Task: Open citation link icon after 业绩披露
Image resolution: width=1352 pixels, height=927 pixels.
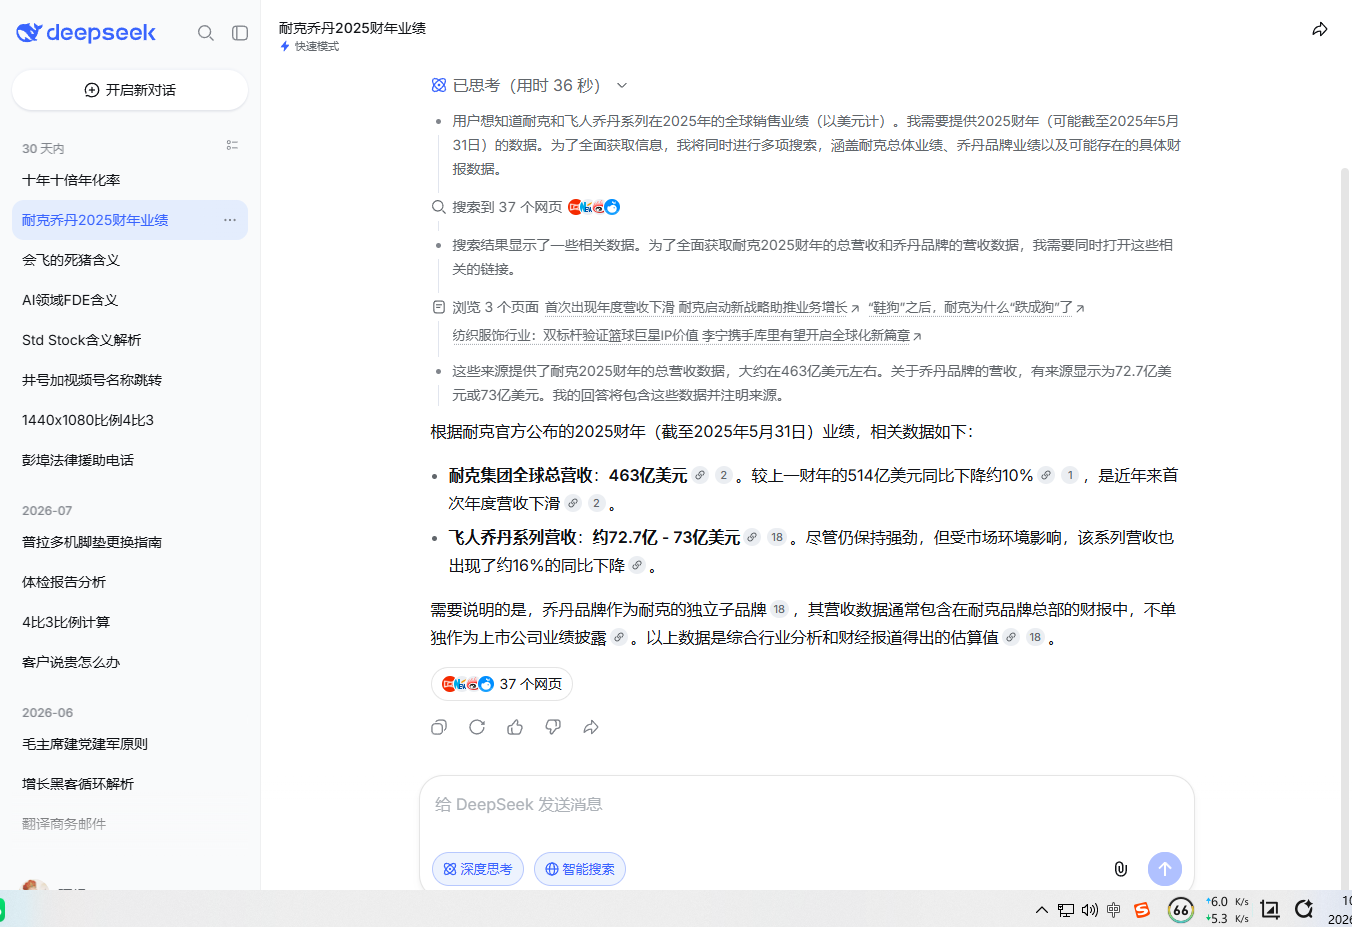Action: 619,637
